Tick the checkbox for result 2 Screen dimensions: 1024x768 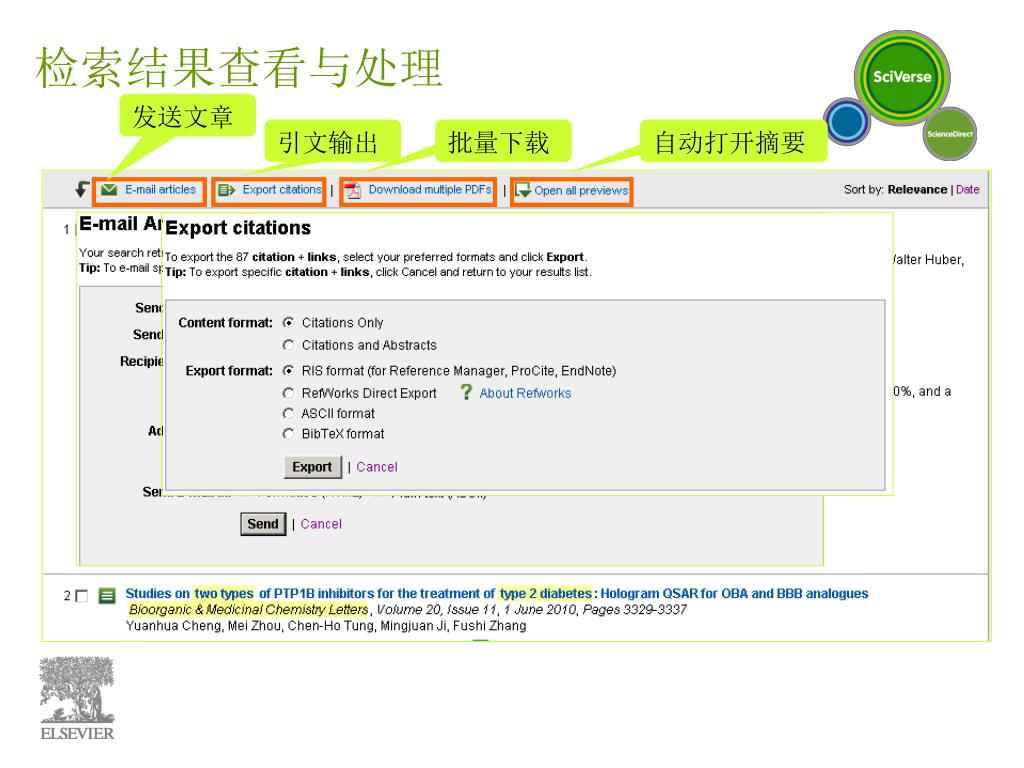pos(82,596)
